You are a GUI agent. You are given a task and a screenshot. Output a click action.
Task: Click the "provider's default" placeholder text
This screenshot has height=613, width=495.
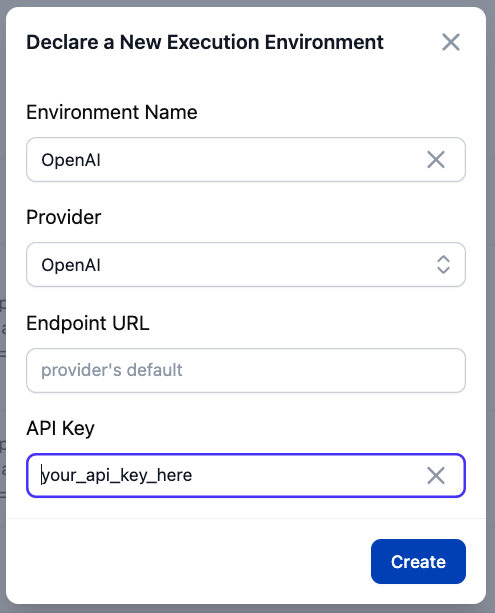coord(112,370)
